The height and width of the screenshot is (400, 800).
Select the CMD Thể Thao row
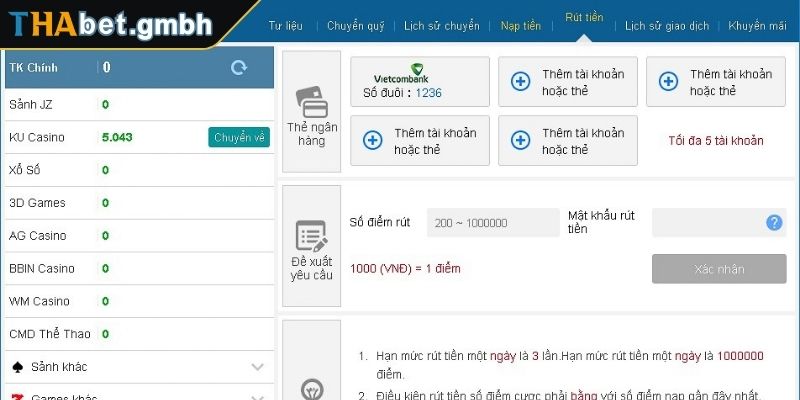pos(139,334)
